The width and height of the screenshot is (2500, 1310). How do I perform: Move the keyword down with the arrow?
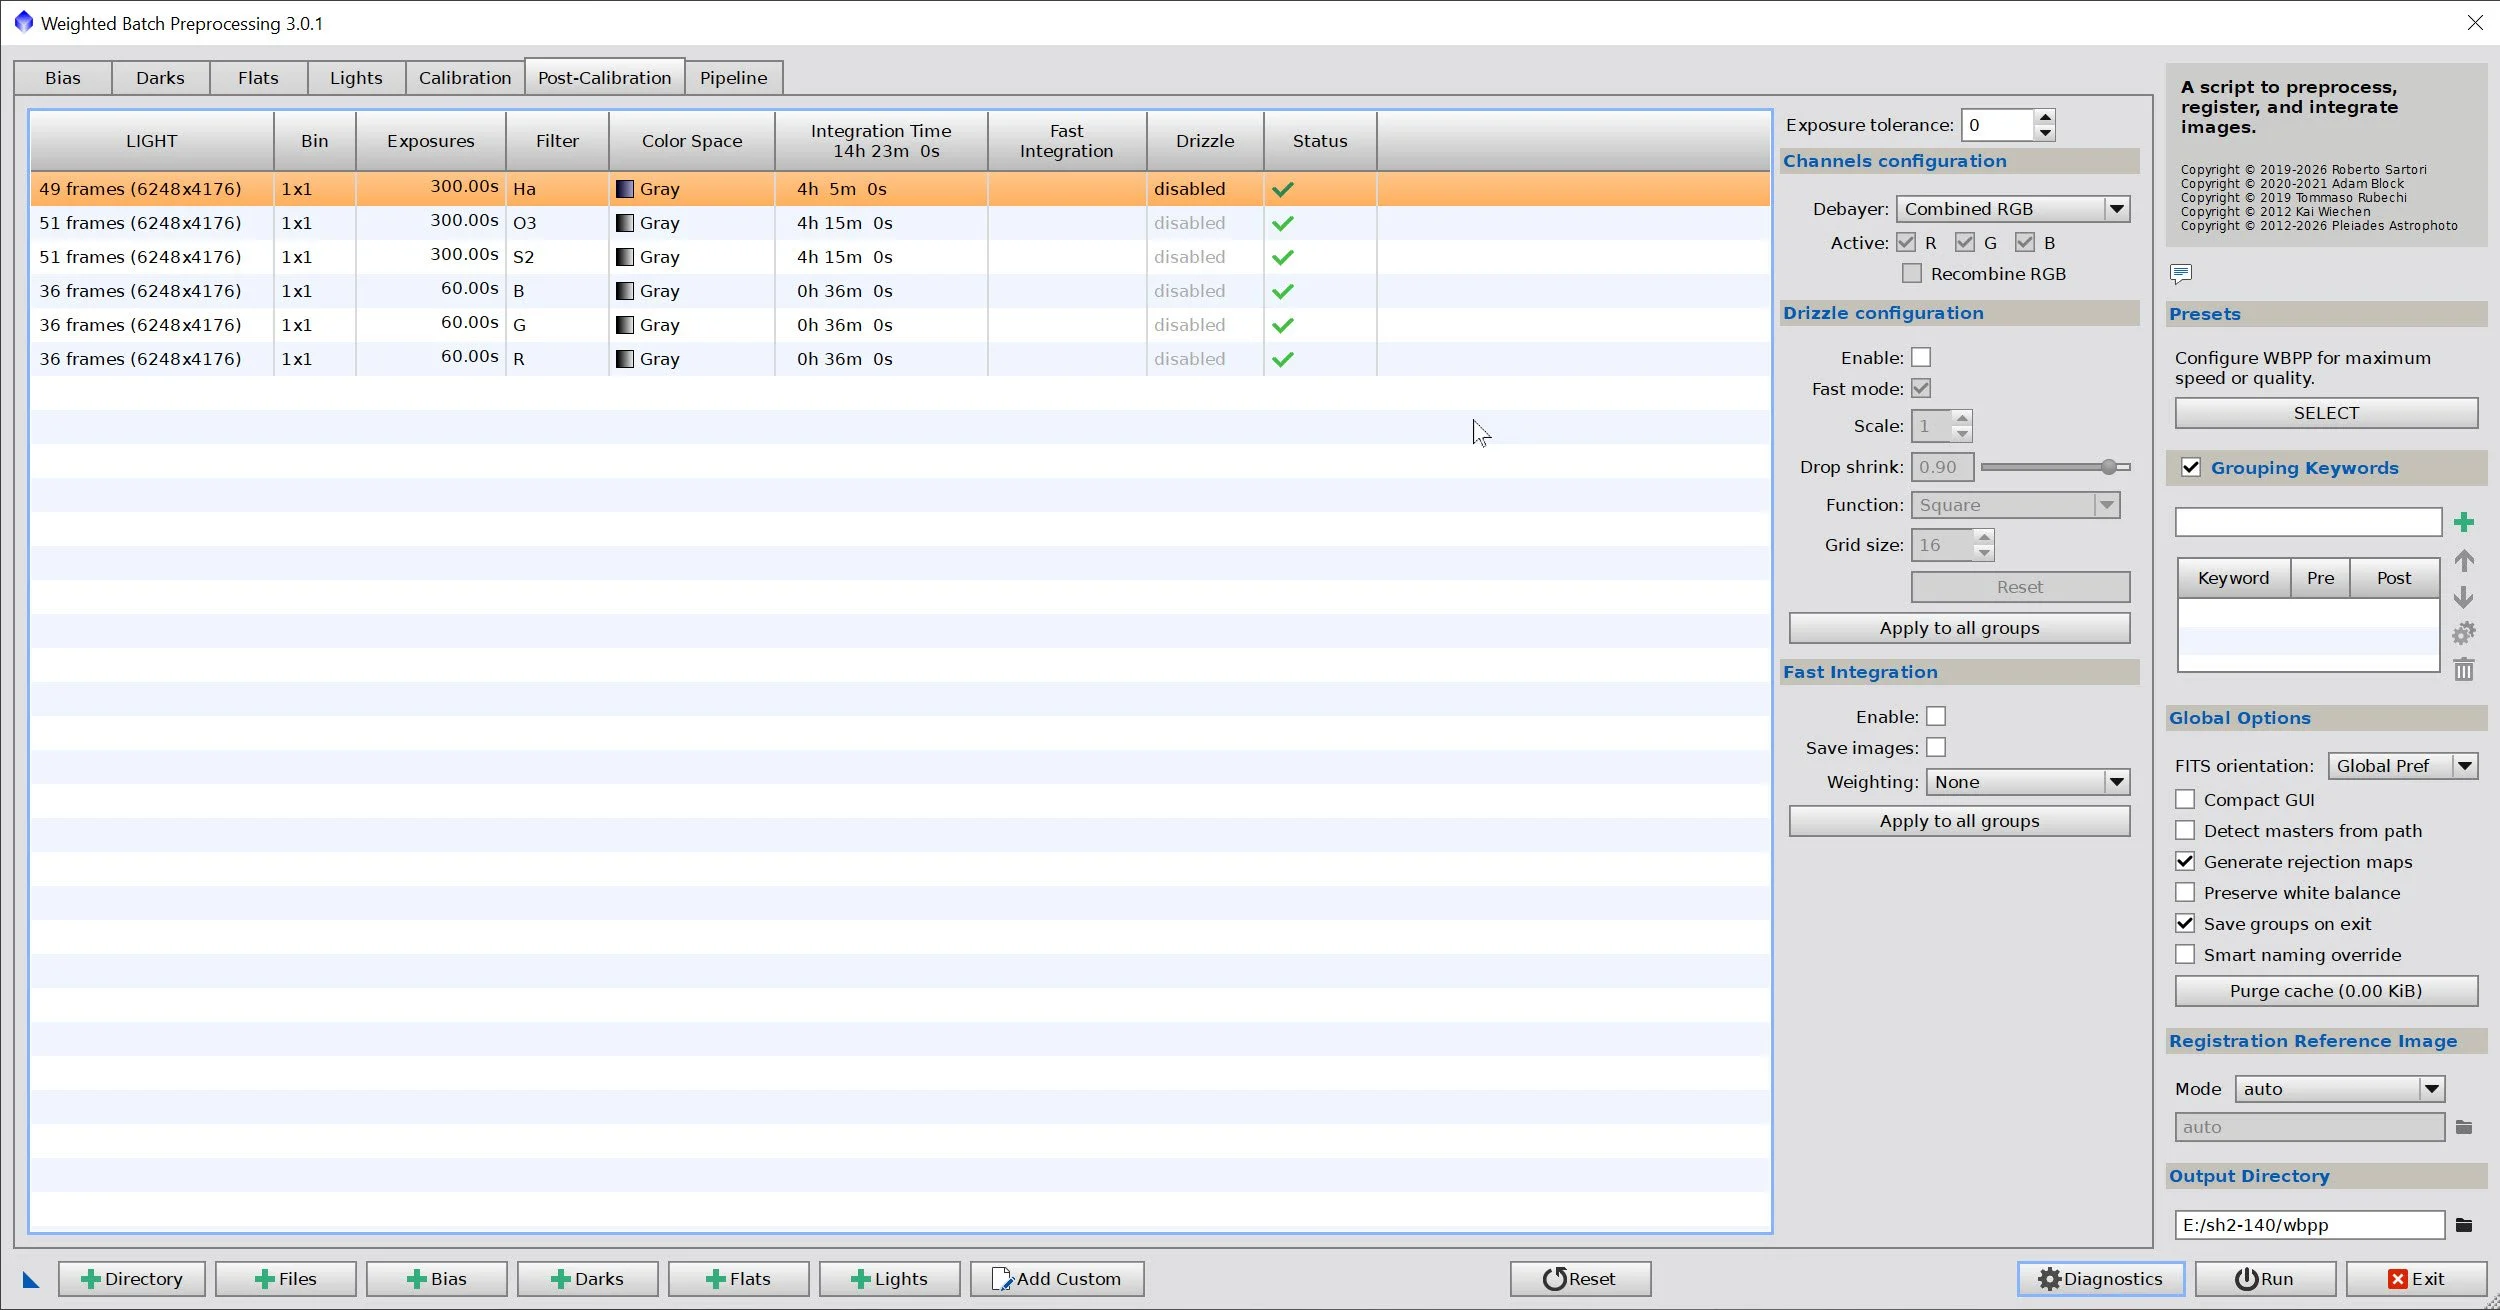[x=2464, y=597]
